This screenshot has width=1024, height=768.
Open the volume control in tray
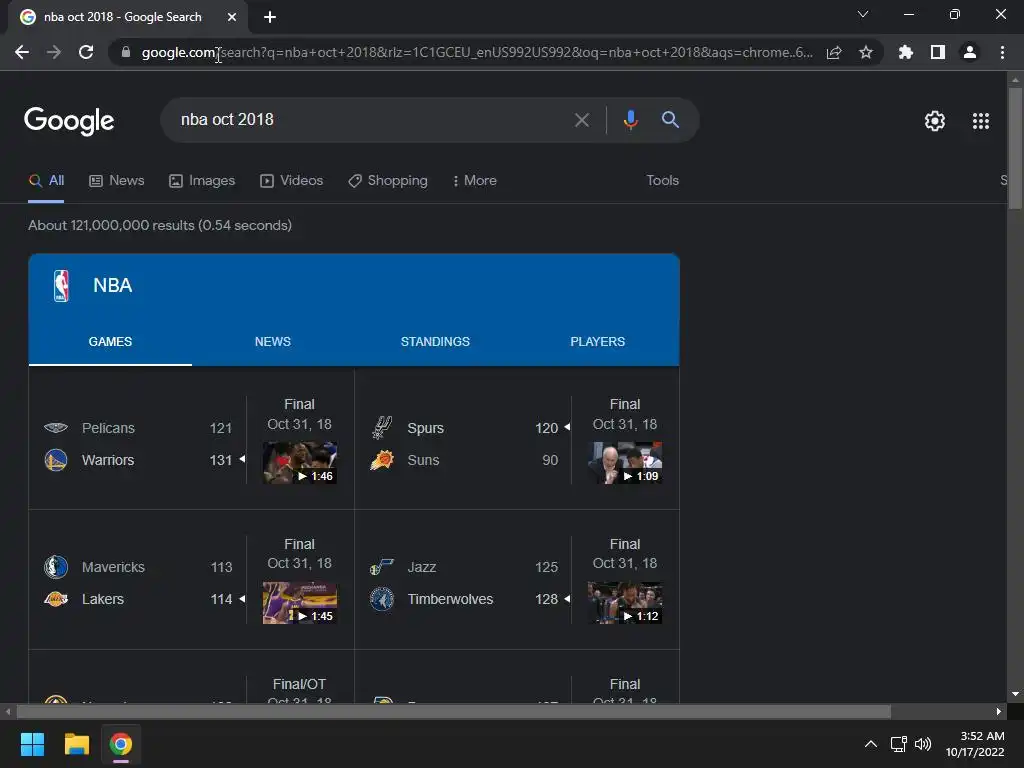tap(923, 744)
